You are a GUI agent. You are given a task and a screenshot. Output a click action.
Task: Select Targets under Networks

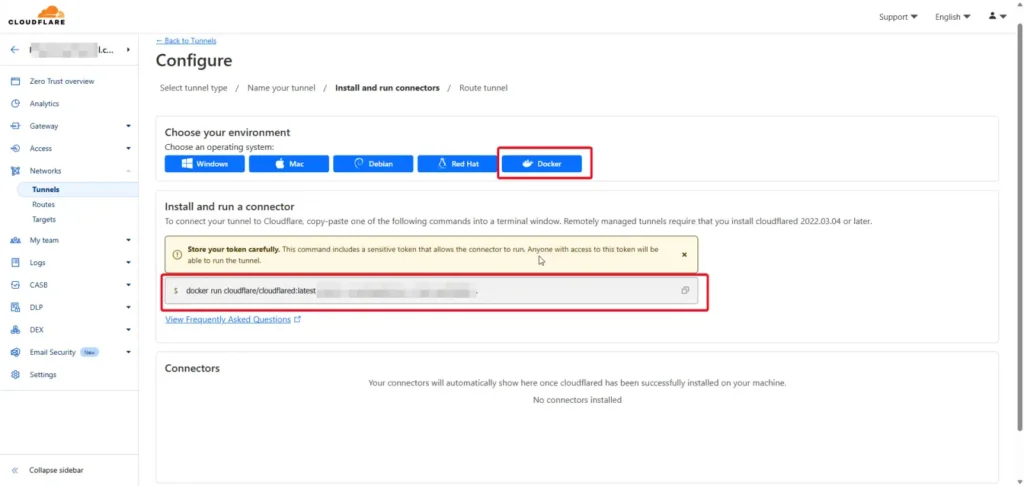44,219
